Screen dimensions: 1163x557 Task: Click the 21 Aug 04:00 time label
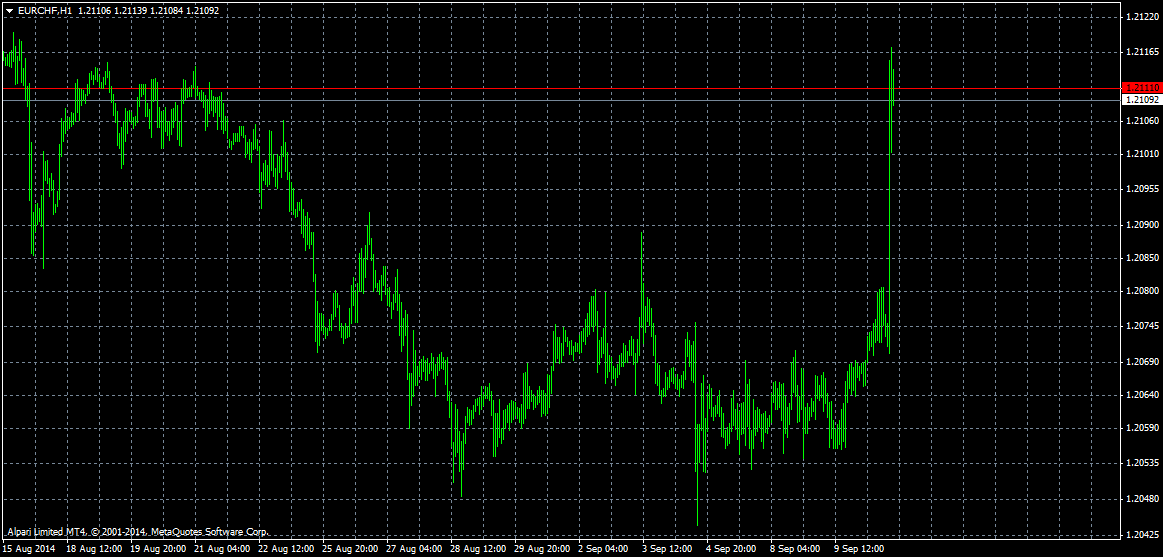click(x=222, y=550)
